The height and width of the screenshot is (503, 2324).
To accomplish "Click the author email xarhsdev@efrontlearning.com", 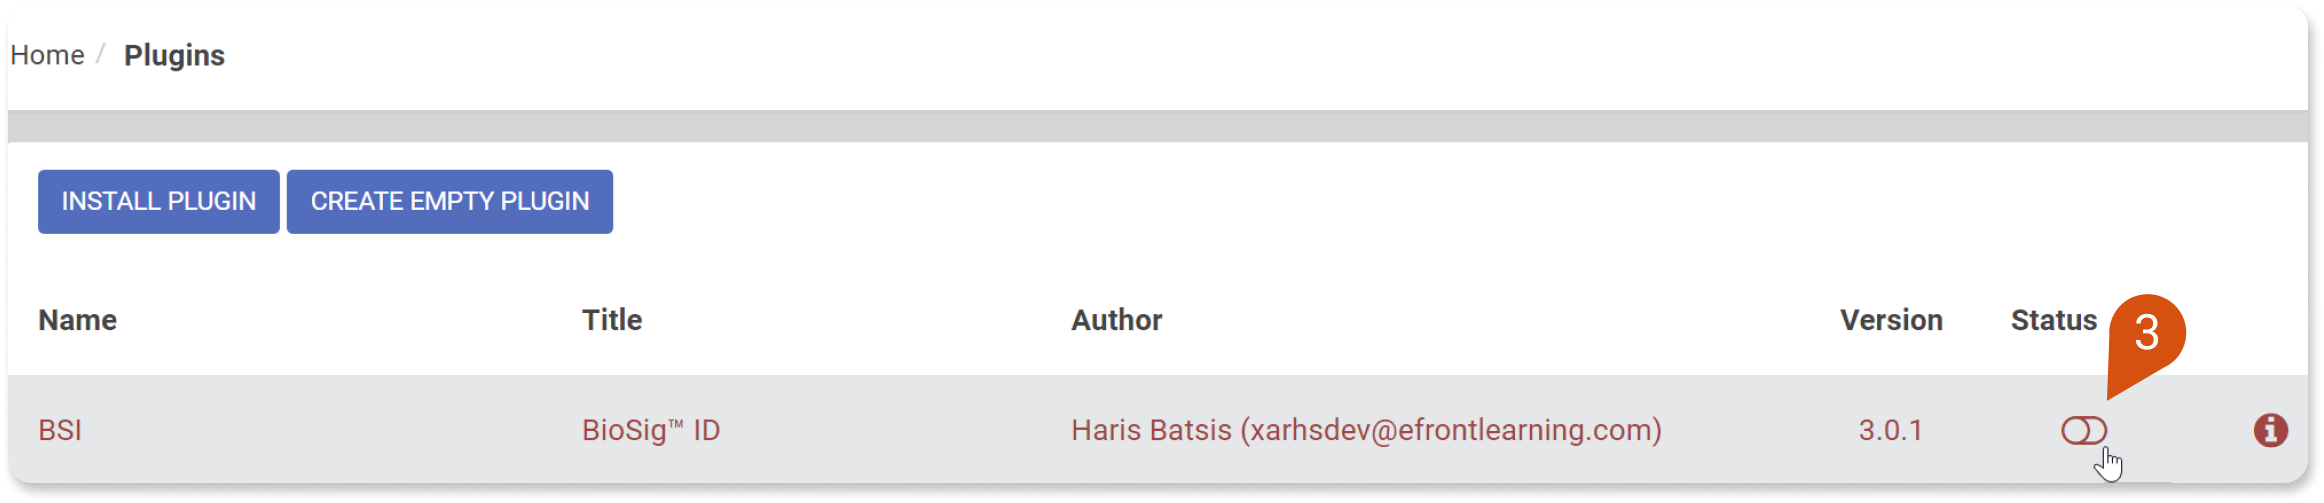I will pyautogui.click(x=1451, y=430).
